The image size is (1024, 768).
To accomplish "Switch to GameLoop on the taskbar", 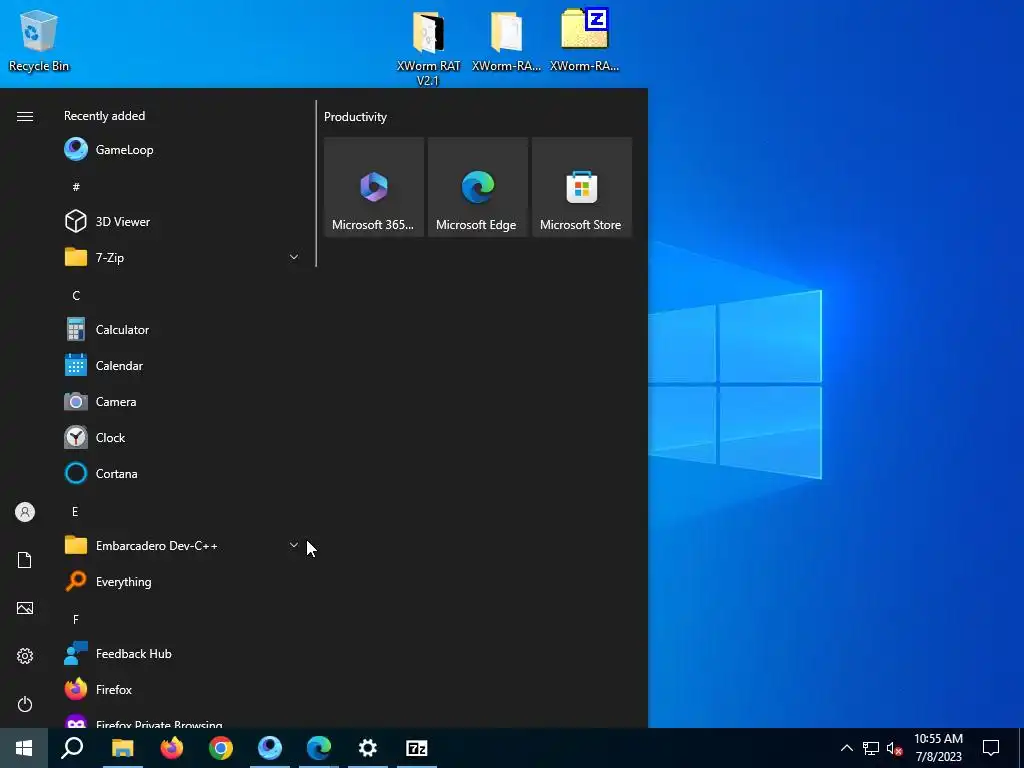I will click(x=270, y=748).
